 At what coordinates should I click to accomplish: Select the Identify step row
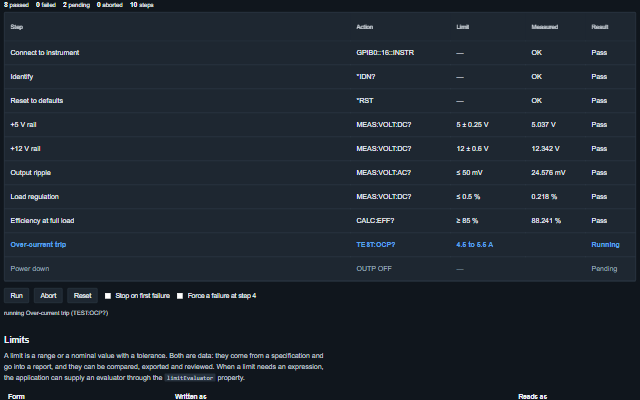point(320,77)
